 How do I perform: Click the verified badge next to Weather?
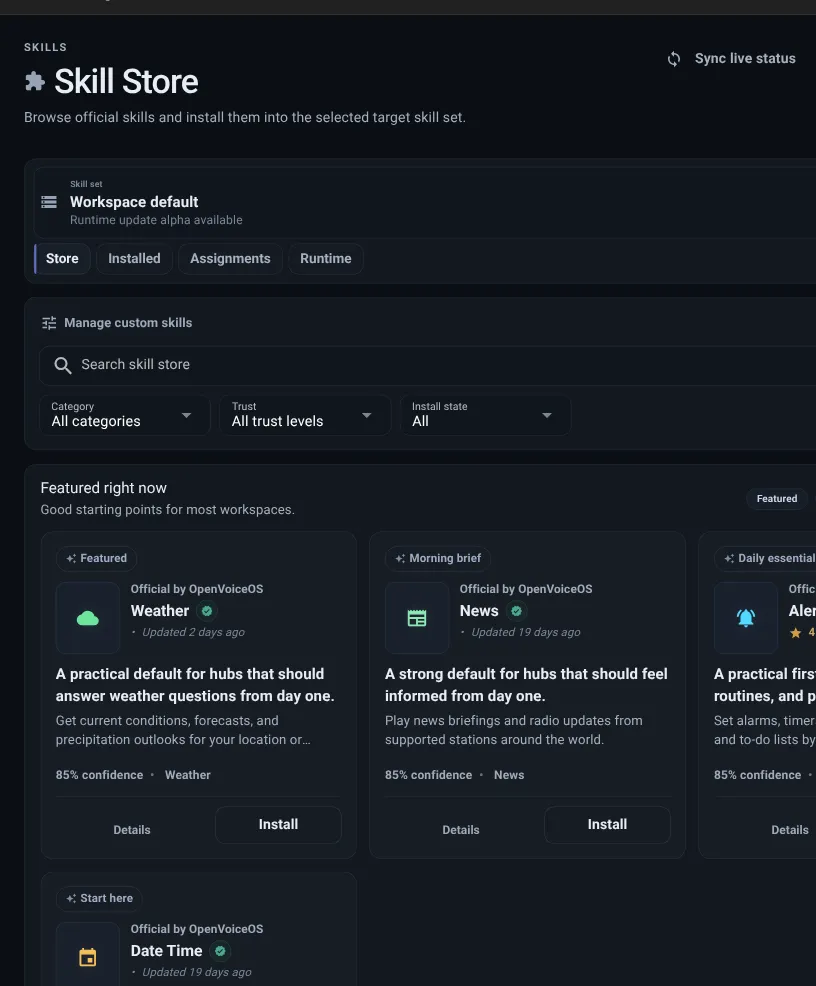206,610
